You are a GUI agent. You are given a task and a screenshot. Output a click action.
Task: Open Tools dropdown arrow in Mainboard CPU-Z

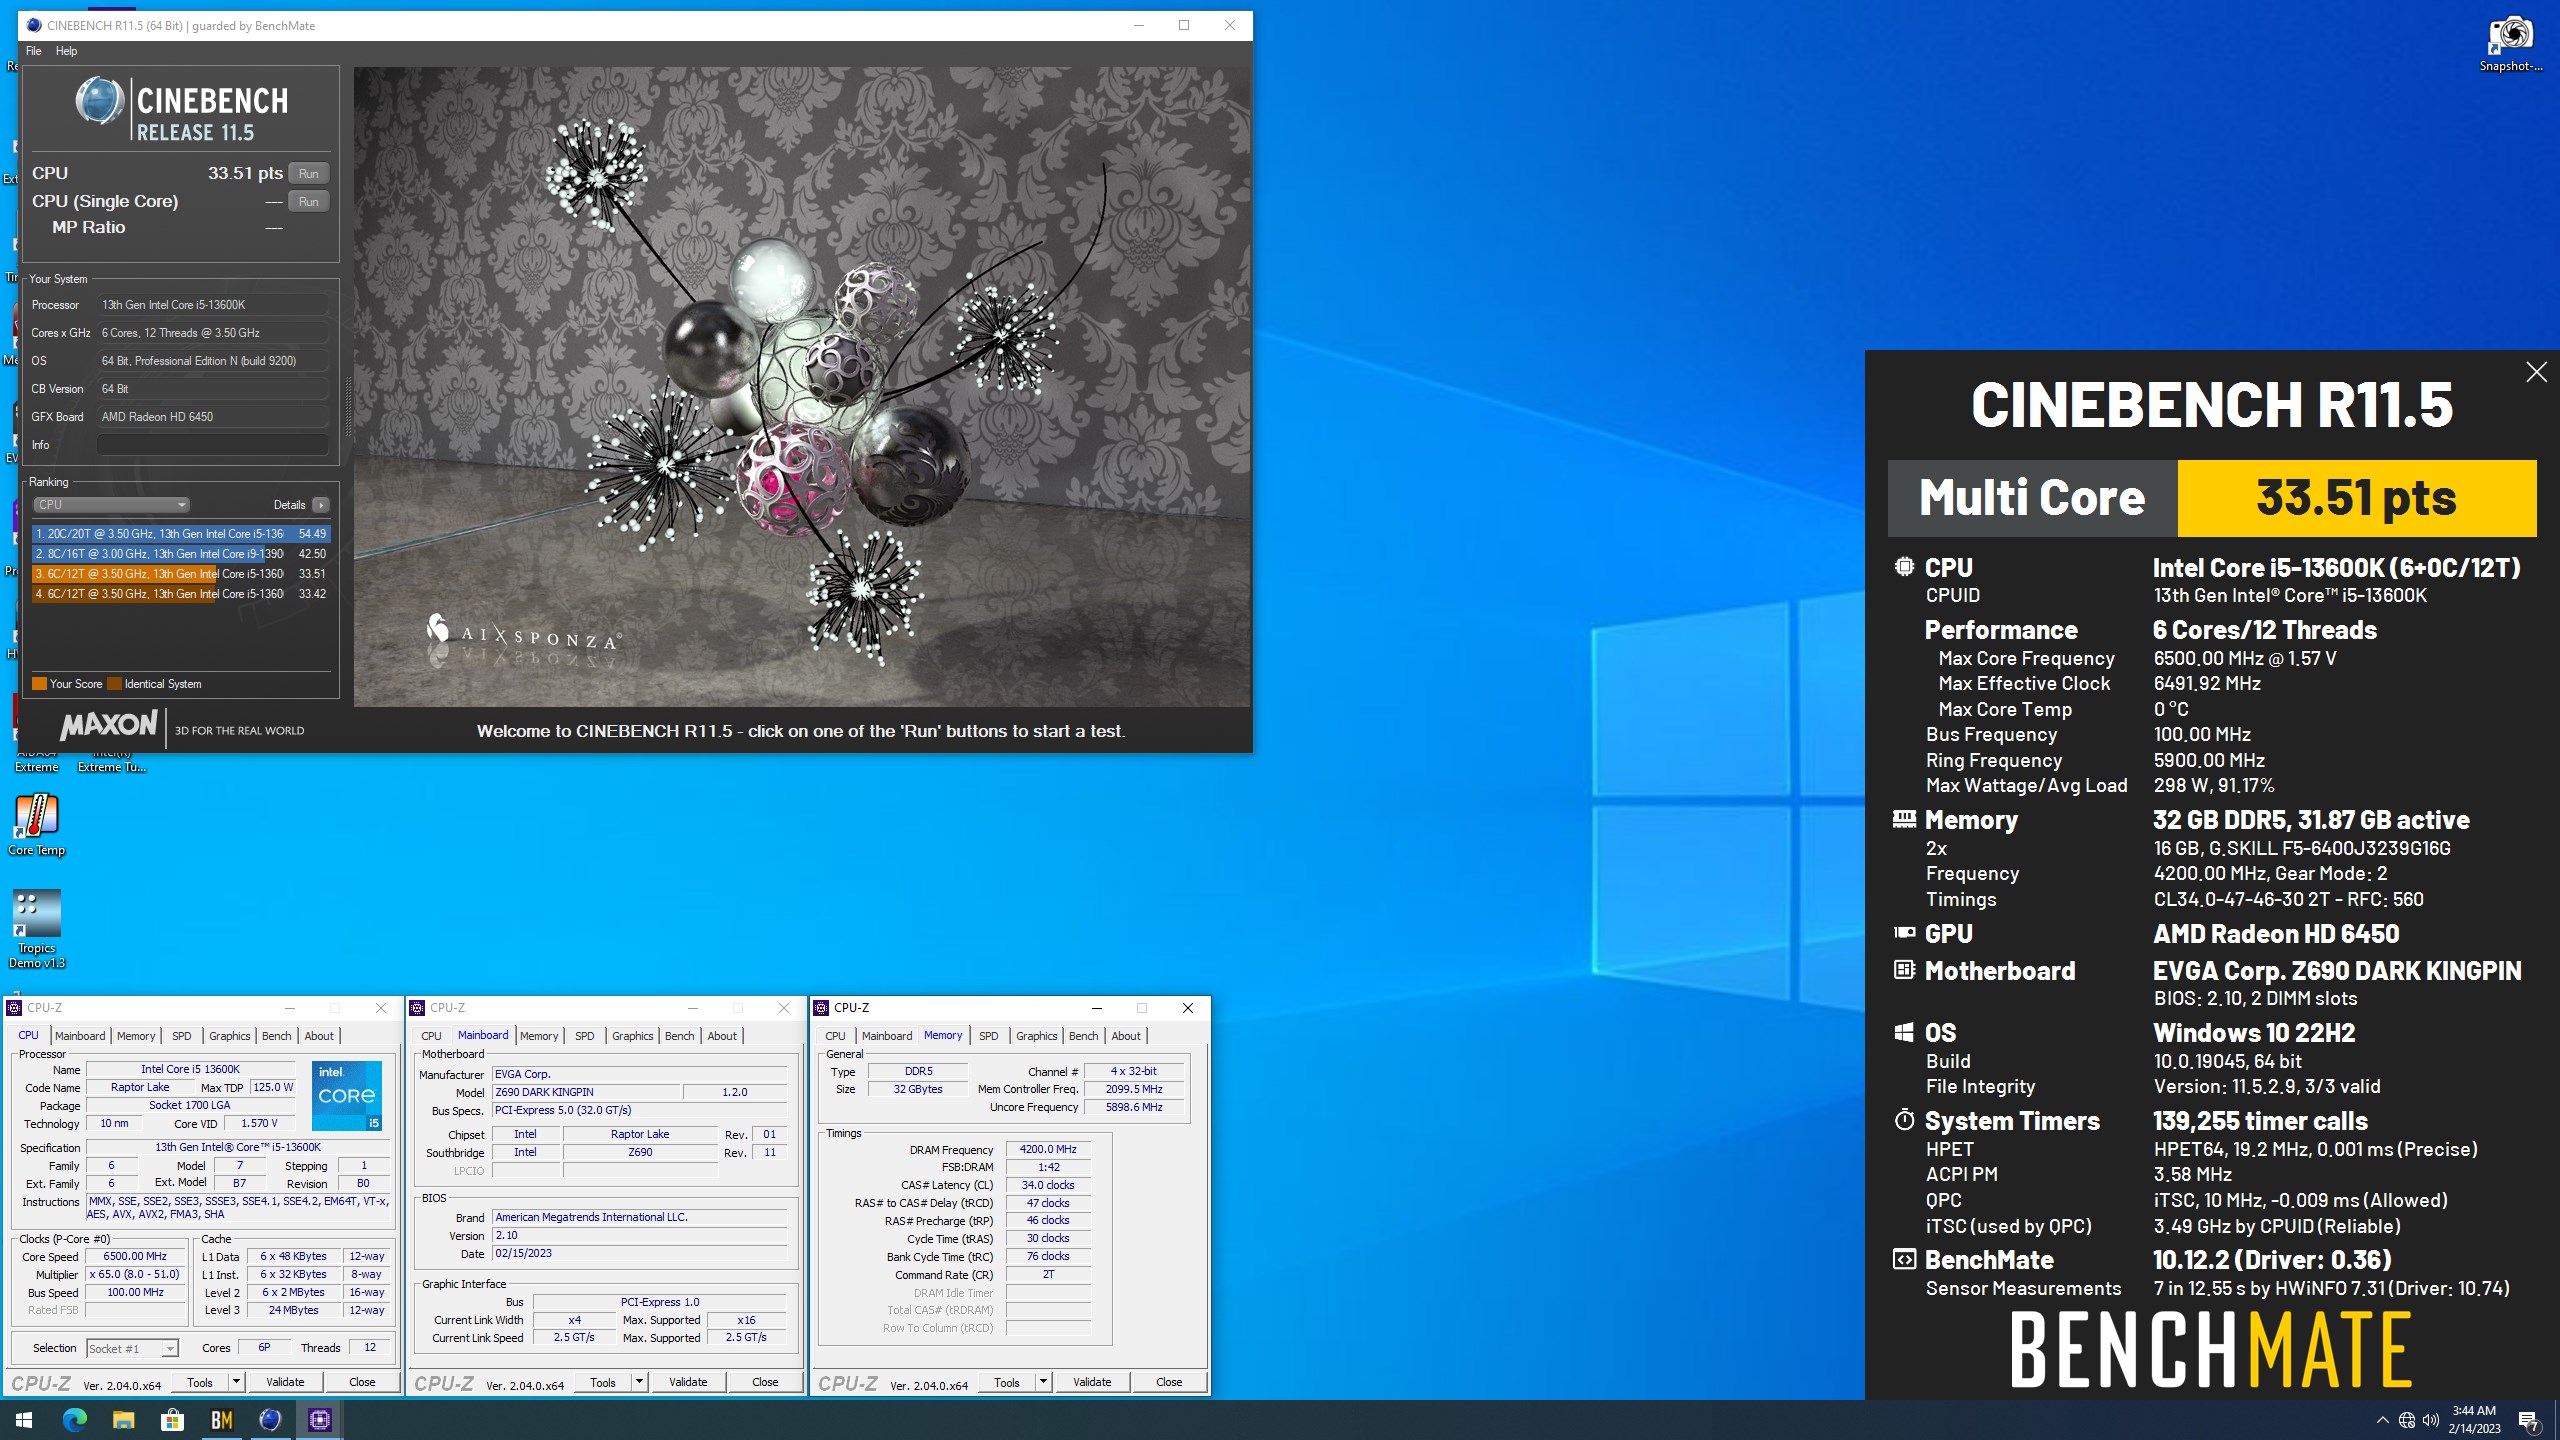click(640, 1382)
